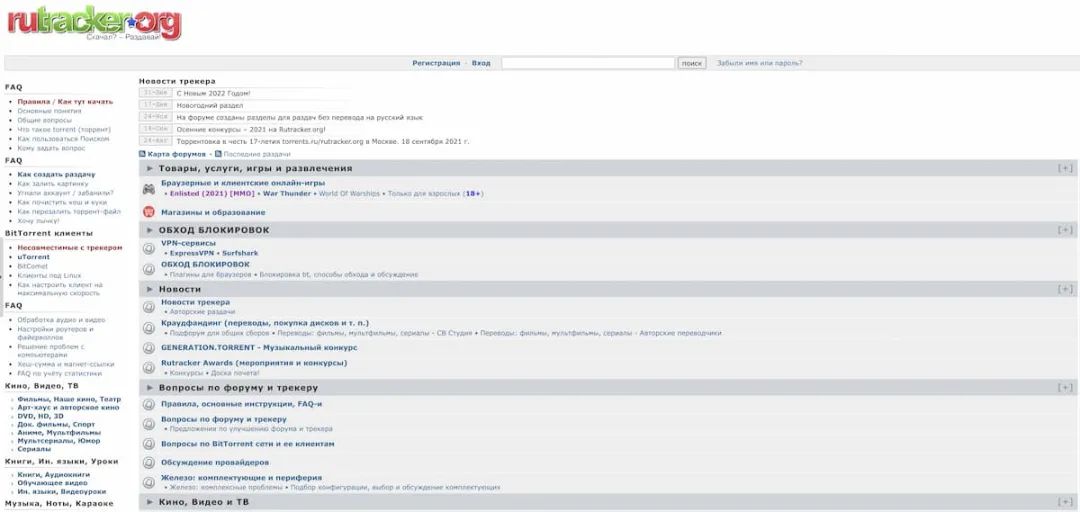This screenshot has height=512, width=1080.
Task: Click the feed icon before Карта форумов
Action: coord(142,154)
